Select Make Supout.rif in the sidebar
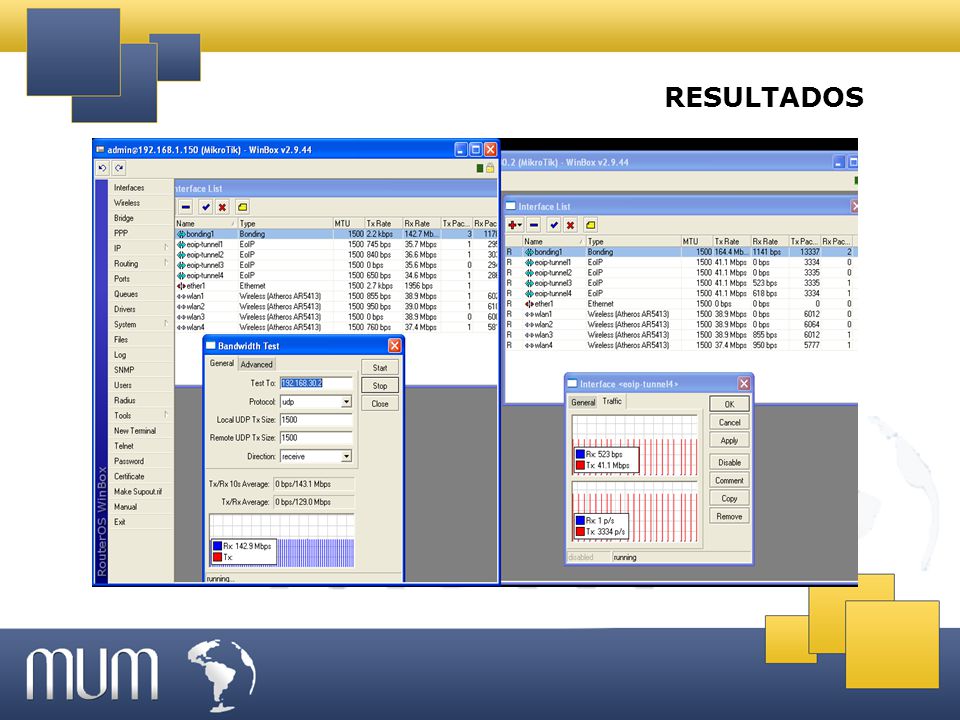960x720 pixels. (x=138, y=491)
